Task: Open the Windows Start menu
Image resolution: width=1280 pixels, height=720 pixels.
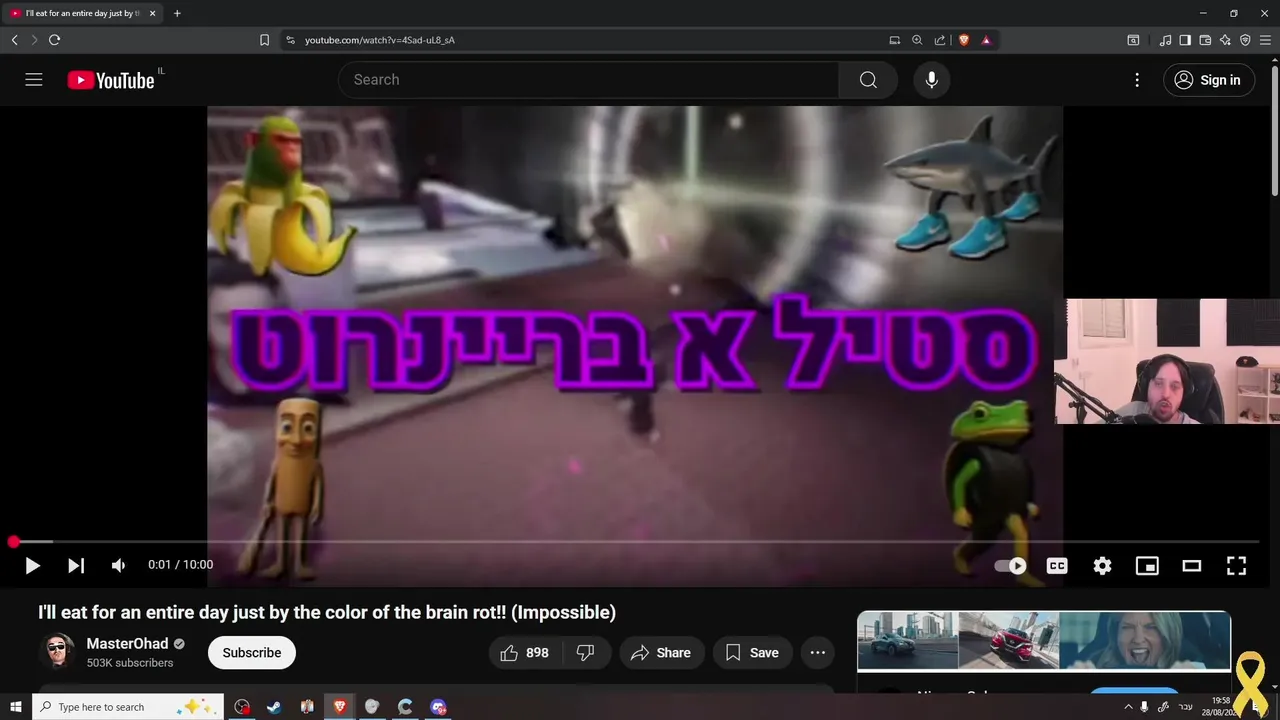Action: (x=15, y=707)
